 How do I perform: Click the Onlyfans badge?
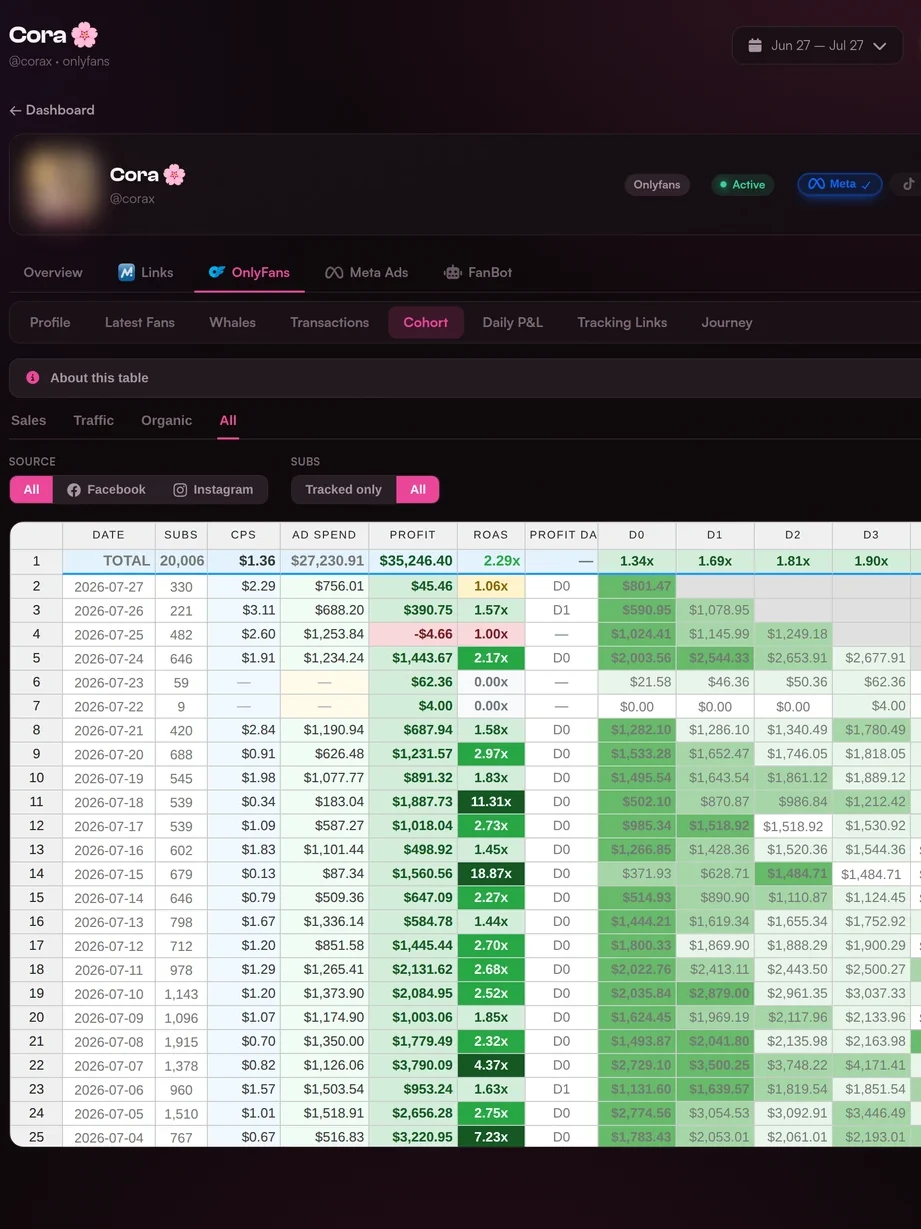click(657, 185)
